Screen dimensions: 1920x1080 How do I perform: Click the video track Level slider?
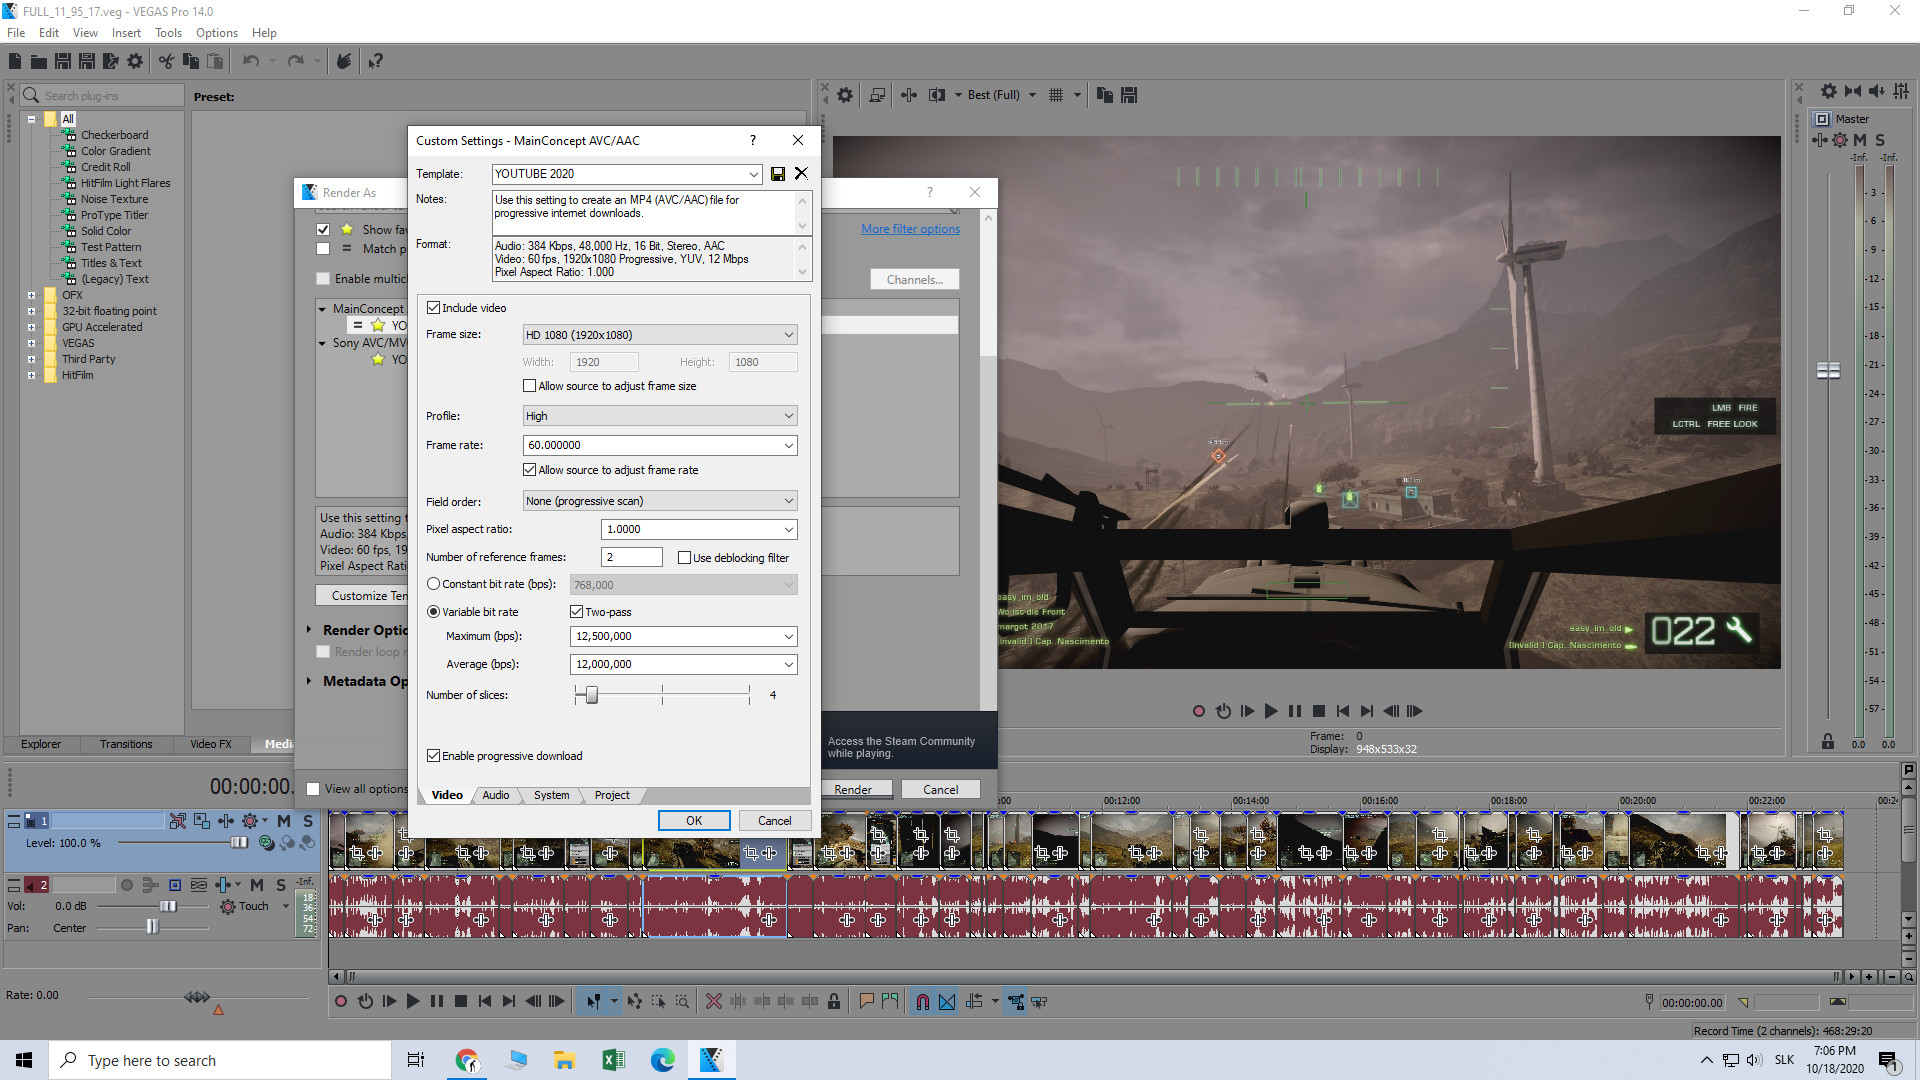(x=239, y=843)
